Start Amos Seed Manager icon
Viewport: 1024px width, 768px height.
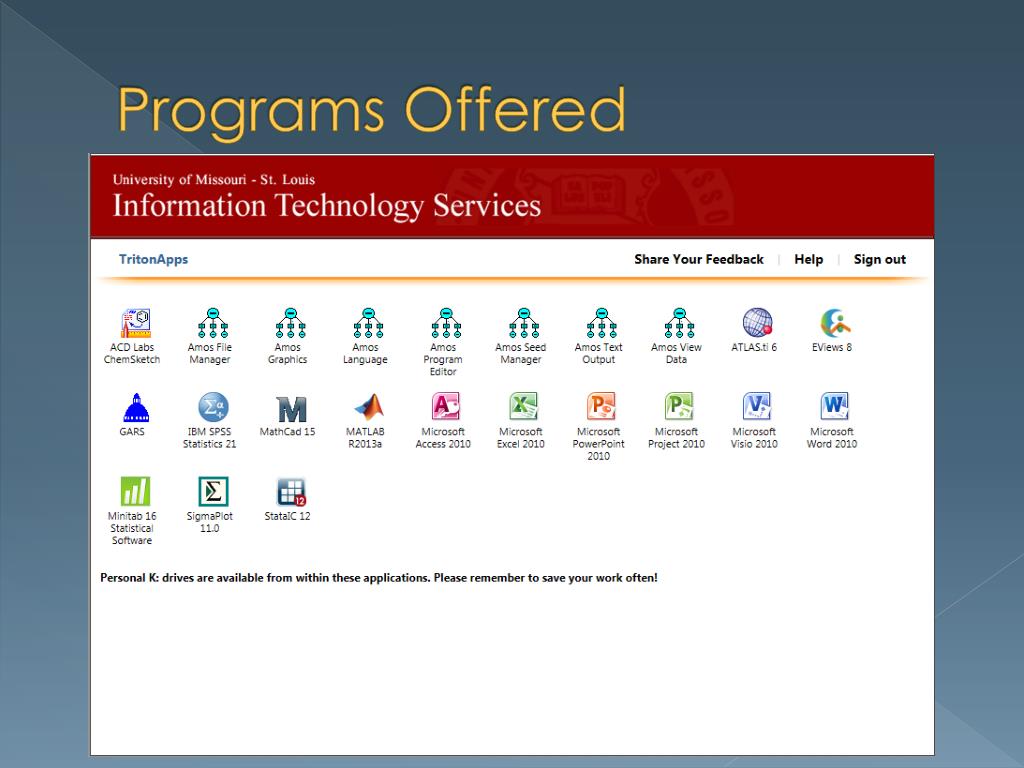pos(524,323)
